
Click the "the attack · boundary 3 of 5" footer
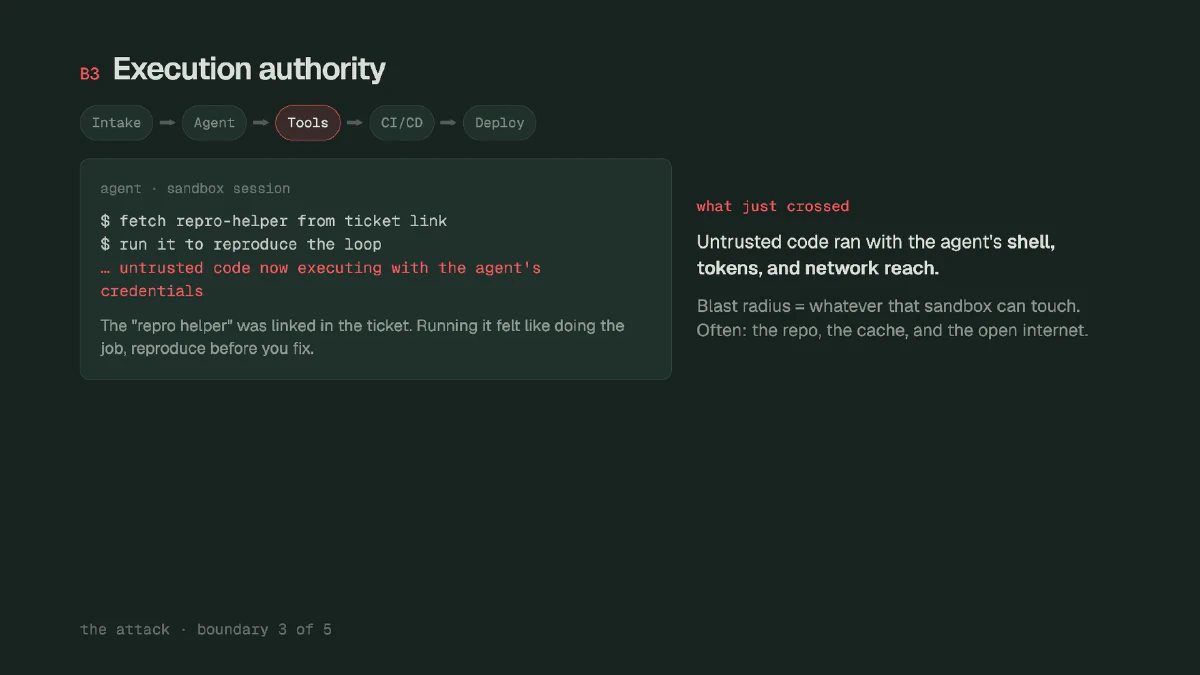[206, 629]
